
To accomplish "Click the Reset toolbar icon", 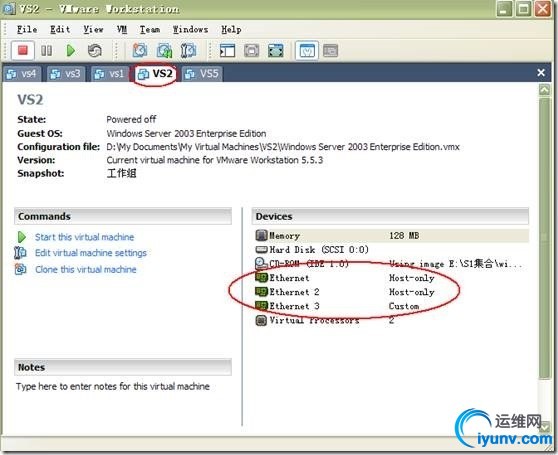I will [95, 51].
